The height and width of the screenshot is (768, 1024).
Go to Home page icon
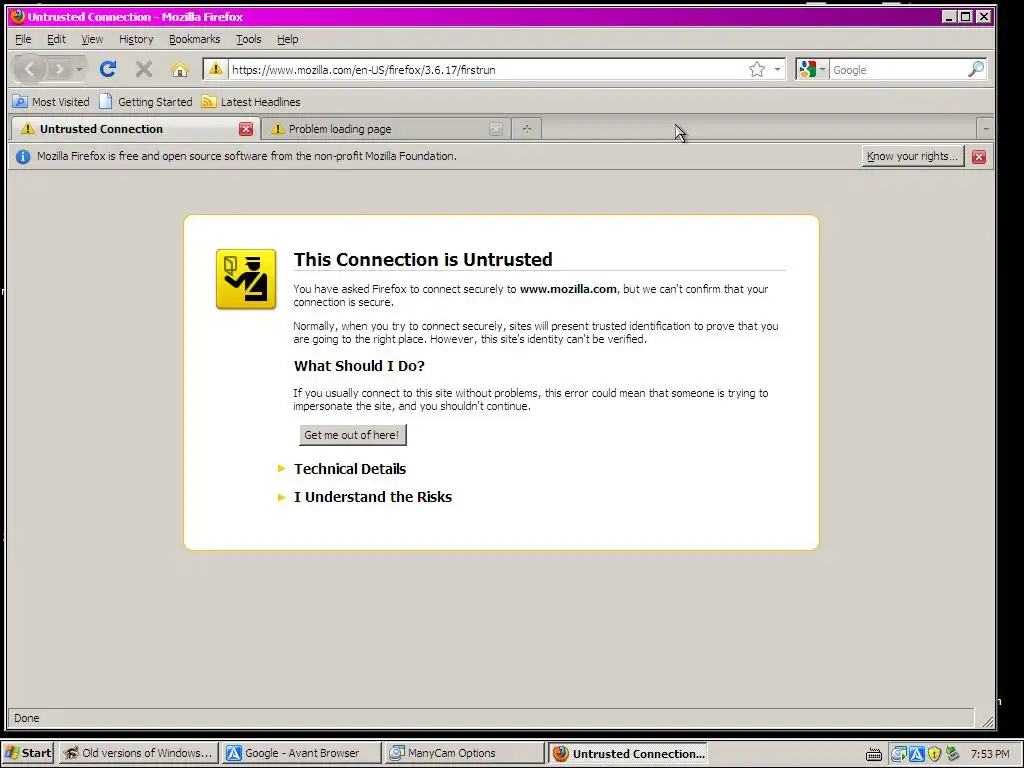pyautogui.click(x=180, y=69)
